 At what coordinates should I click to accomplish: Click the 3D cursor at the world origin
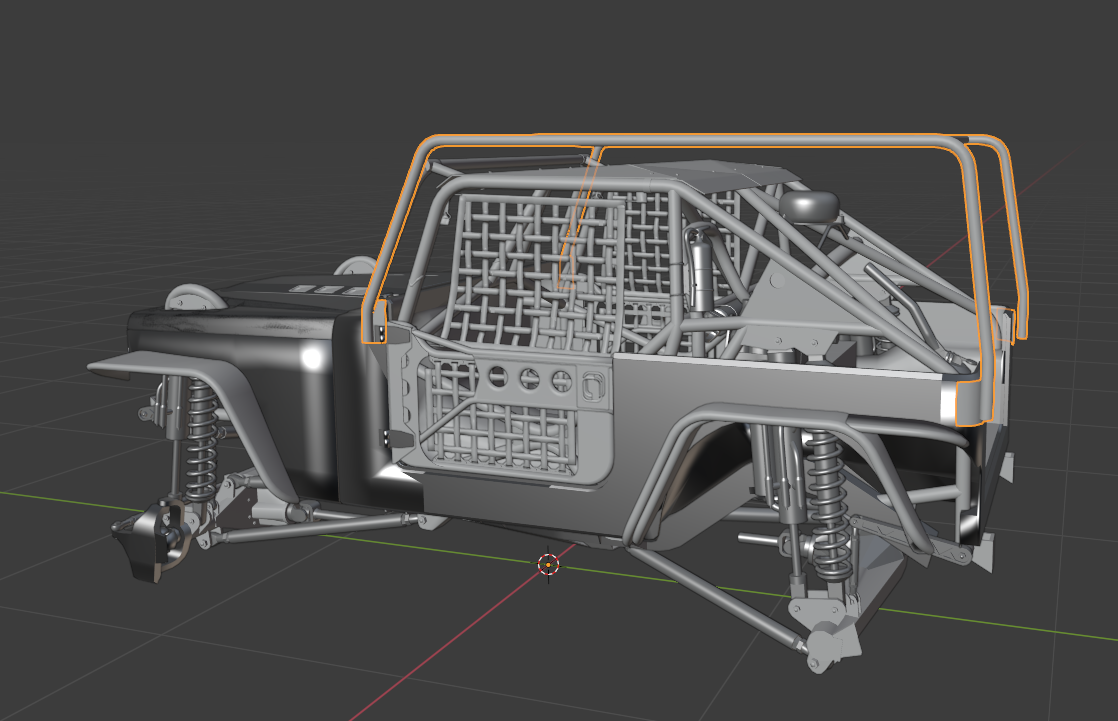coord(548,564)
